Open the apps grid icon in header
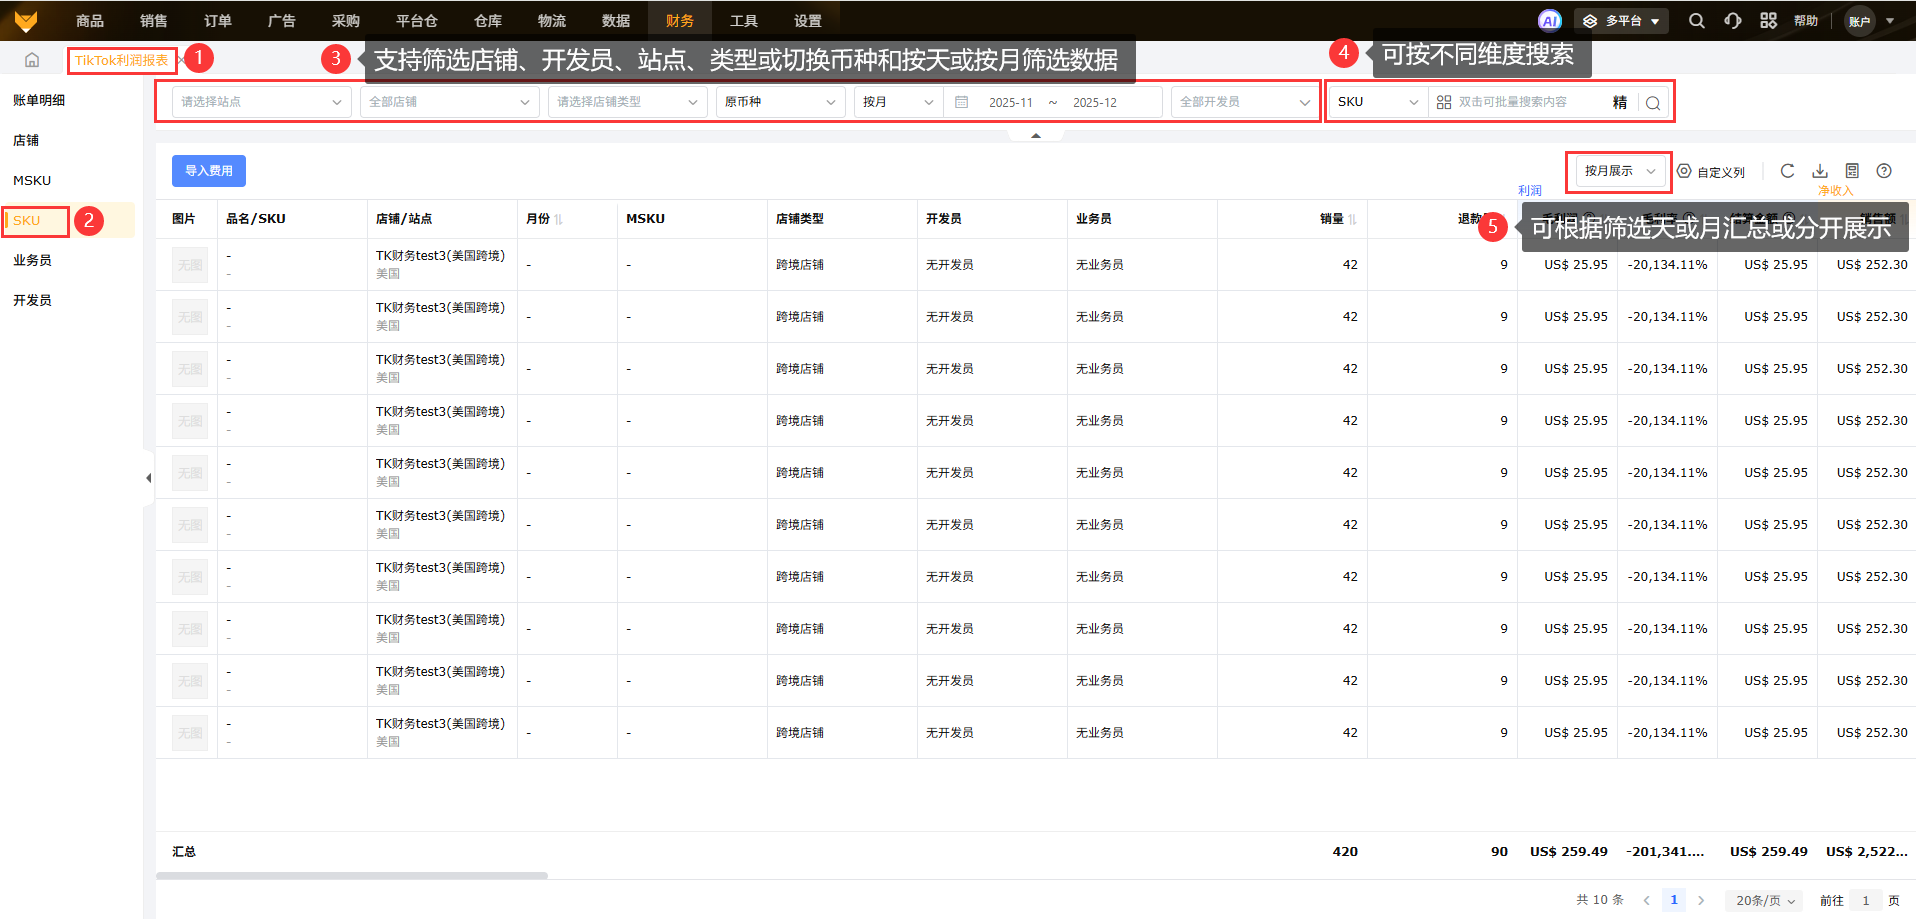1916x919 pixels. (1768, 20)
